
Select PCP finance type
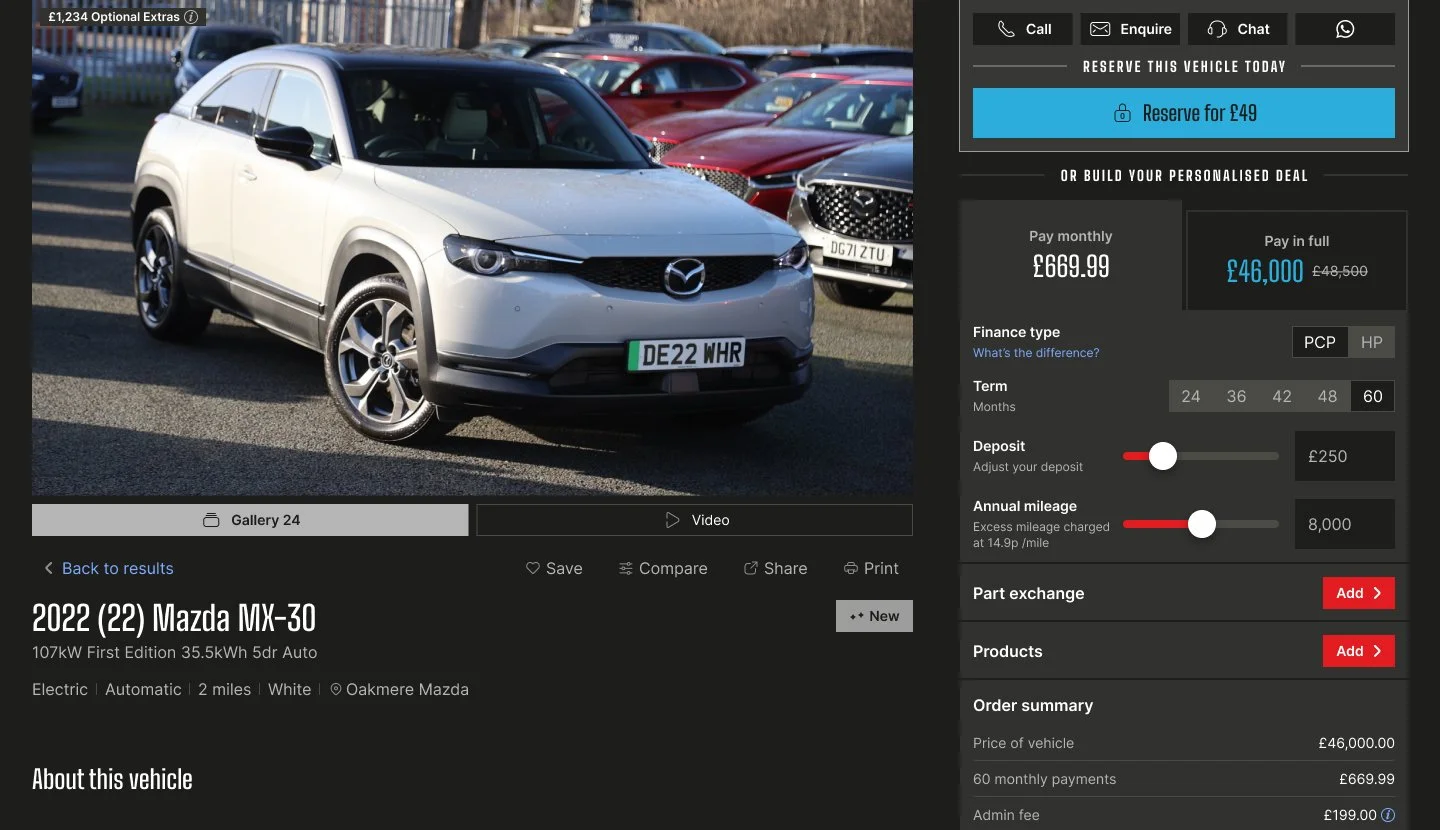click(1320, 342)
